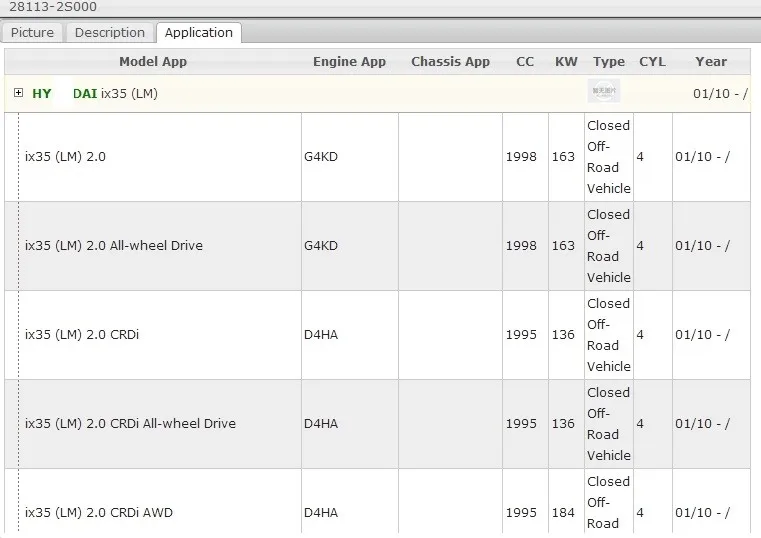The image size is (761, 538).
Task: Click the Chassis App column header
Action: pyautogui.click(x=450, y=62)
